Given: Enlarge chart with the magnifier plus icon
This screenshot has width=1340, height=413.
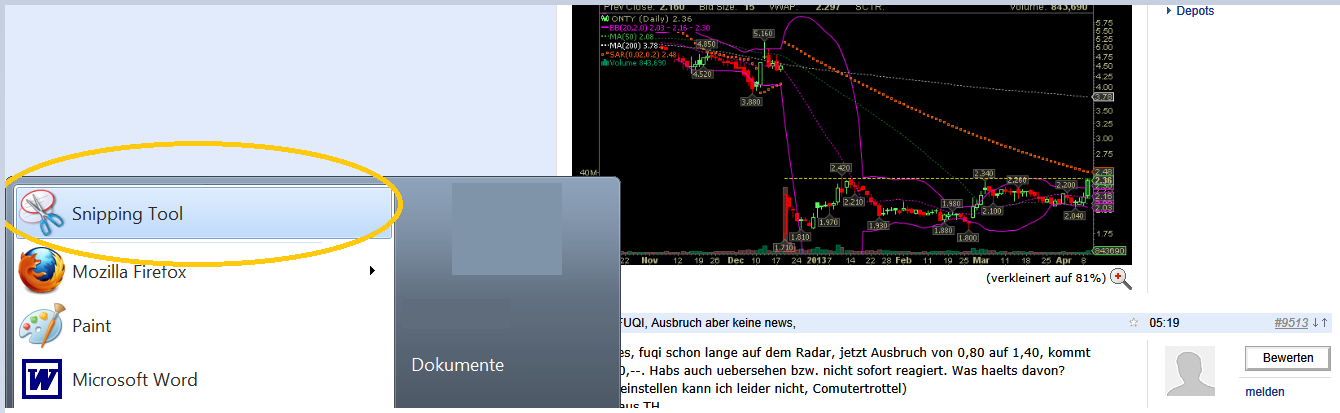Looking at the screenshot, I should click(x=1121, y=279).
